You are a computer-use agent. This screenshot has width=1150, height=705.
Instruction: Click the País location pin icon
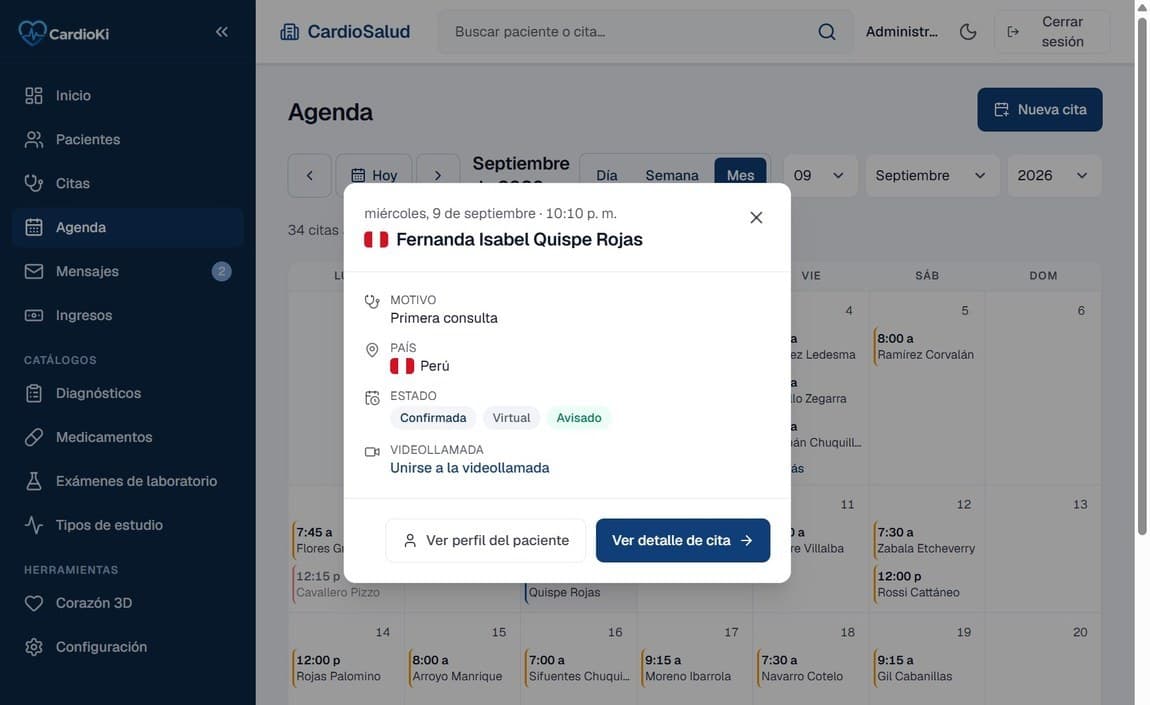[x=373, y=350]
